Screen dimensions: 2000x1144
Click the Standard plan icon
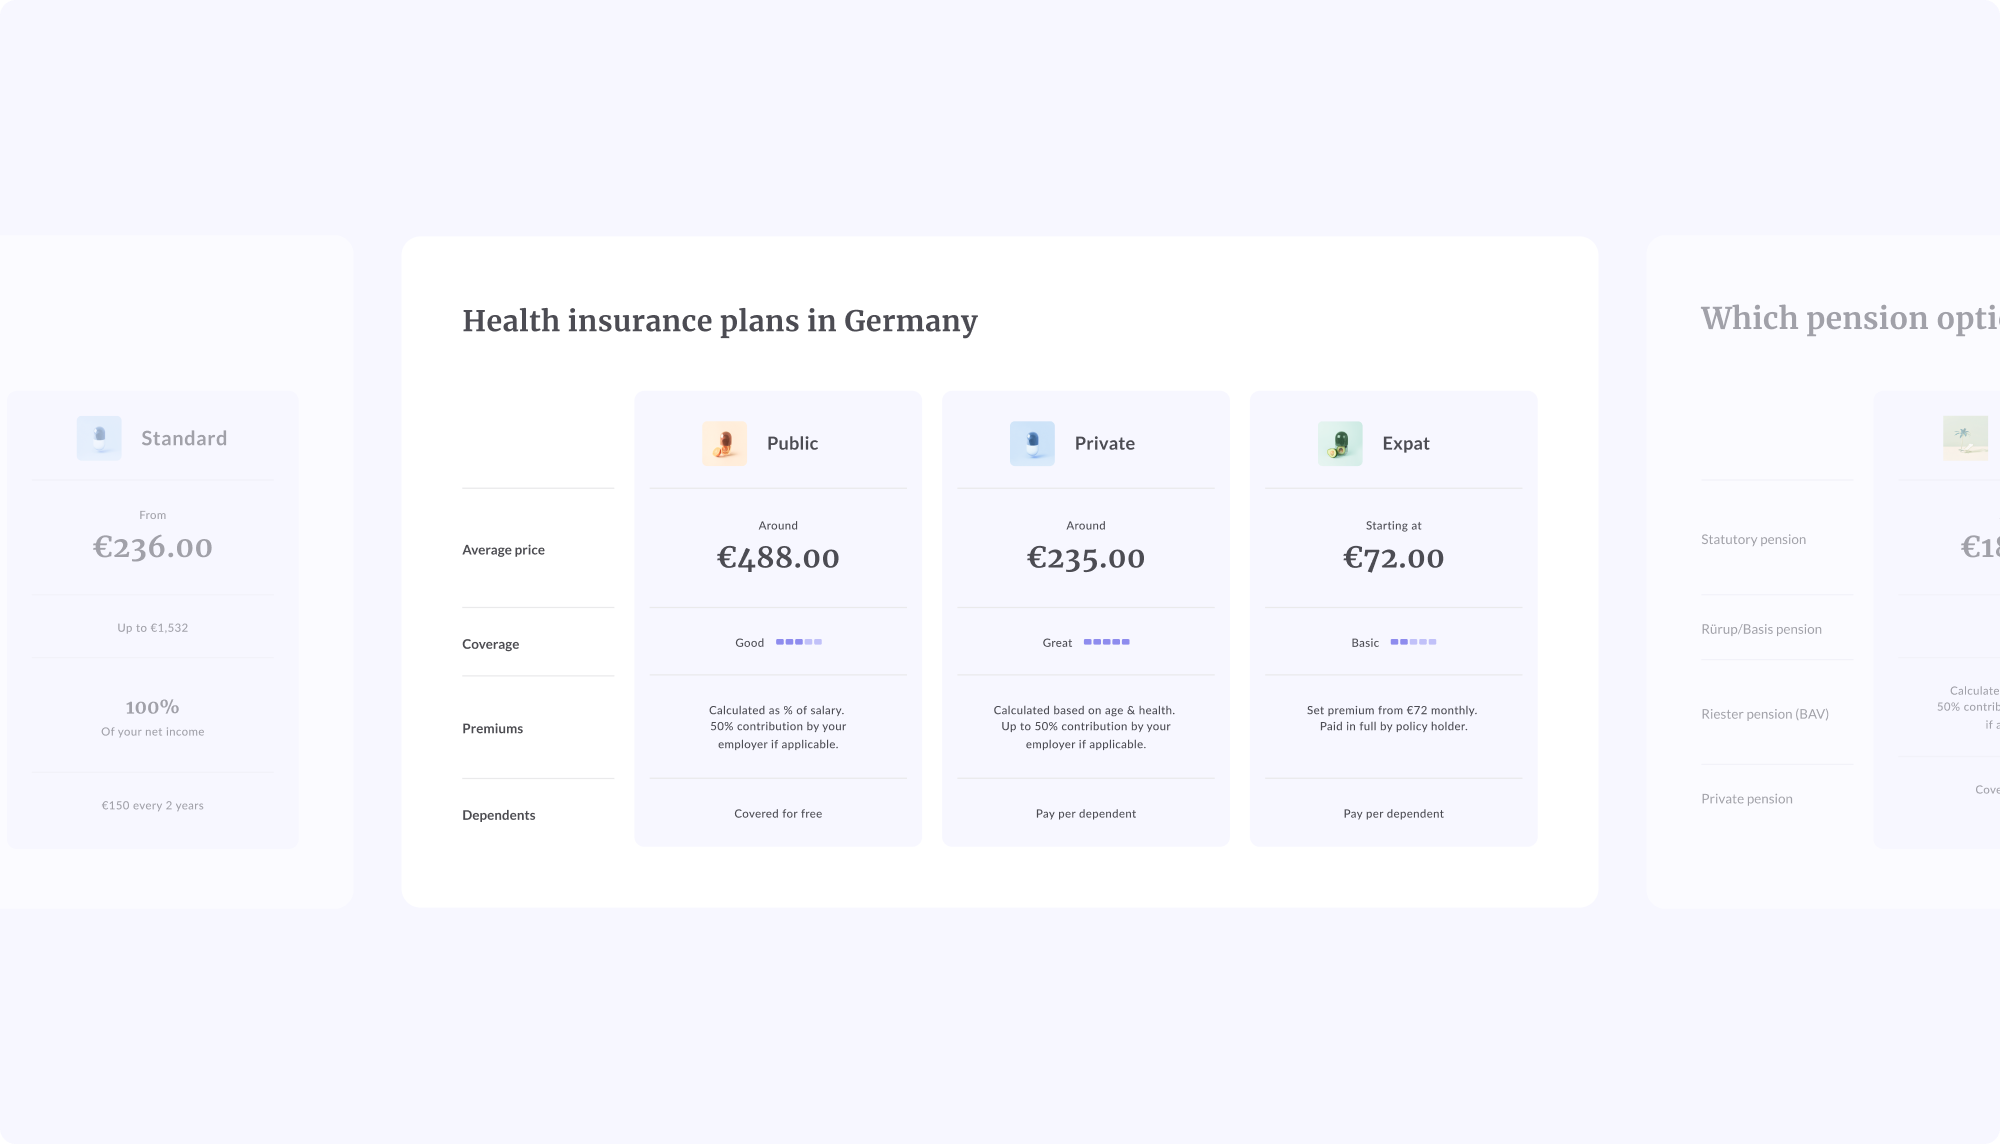pyautogui.click(x=99, y=438)
